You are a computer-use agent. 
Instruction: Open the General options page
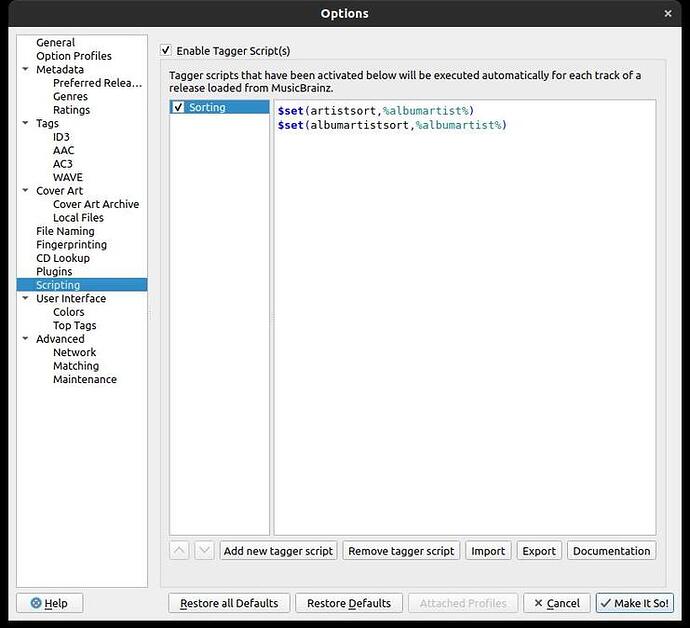pyautogui.click(x=55, y=42)
